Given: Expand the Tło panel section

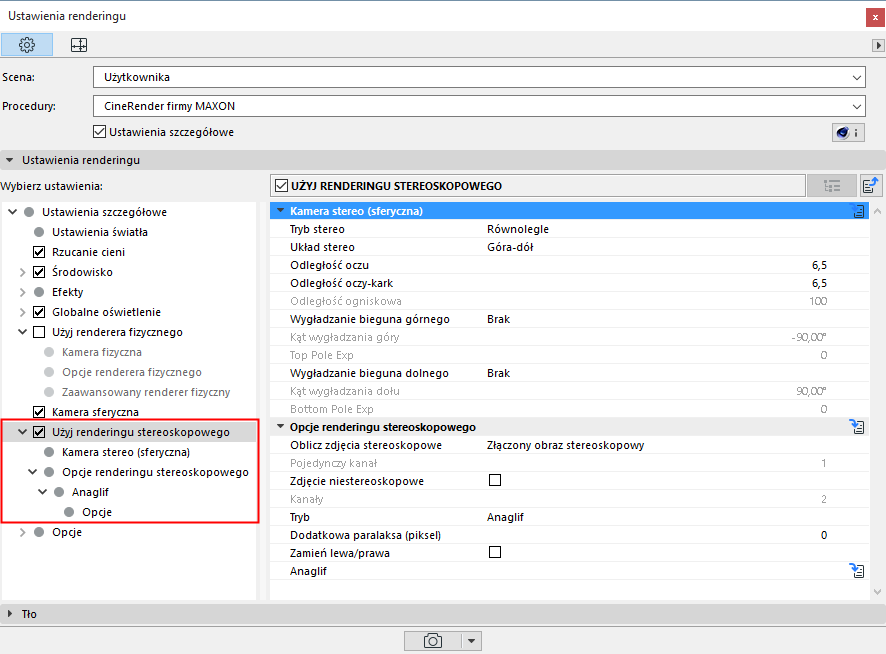Looking at the screenshot, I should 10,614.
